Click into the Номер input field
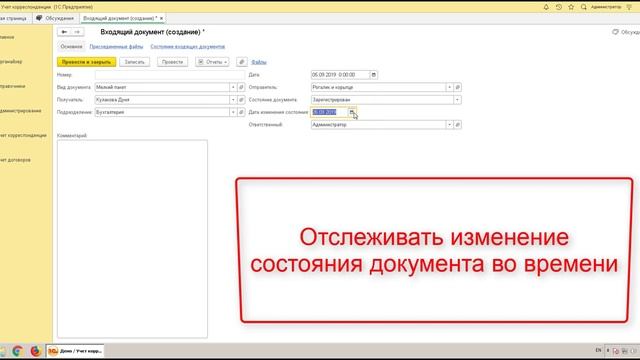Viewport: 640px width, 360px height. pos(170,75)
